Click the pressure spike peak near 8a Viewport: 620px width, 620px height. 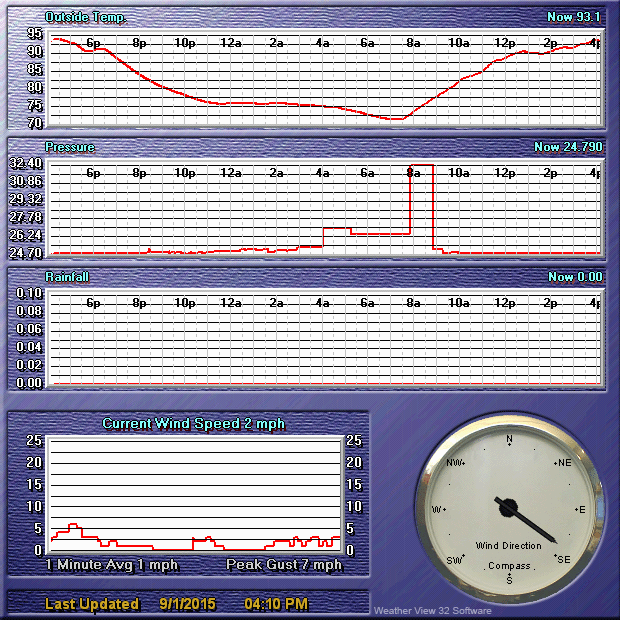(x=421, y=165)
